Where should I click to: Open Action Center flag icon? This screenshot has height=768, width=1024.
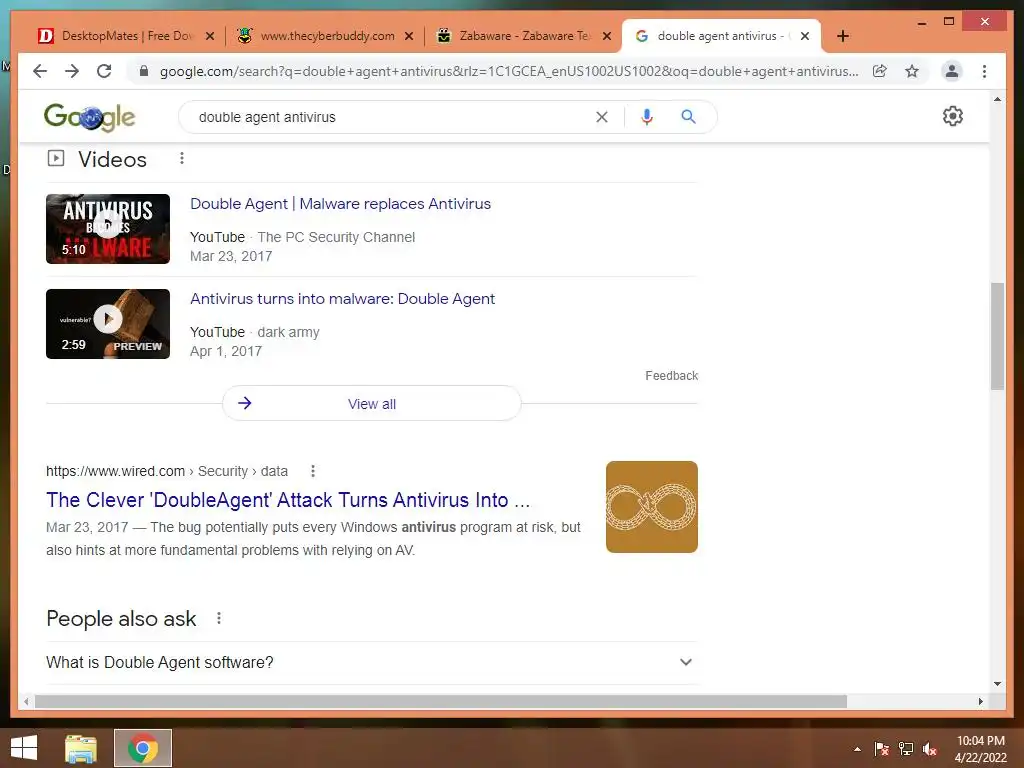pyautogui.click(x=882, y=749)
